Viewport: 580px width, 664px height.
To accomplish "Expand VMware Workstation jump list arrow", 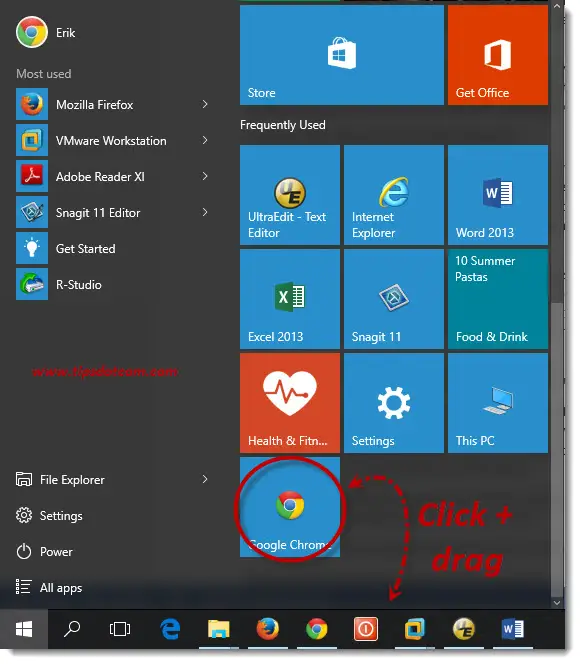I will [205, 140].
